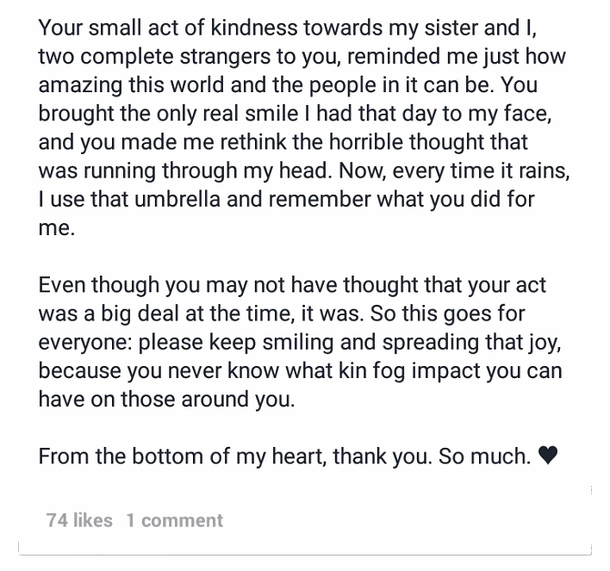Click the paragraph beginning 'Even though you may'
The height and width of the screenshot is (571, 610).
click(300, 342)
